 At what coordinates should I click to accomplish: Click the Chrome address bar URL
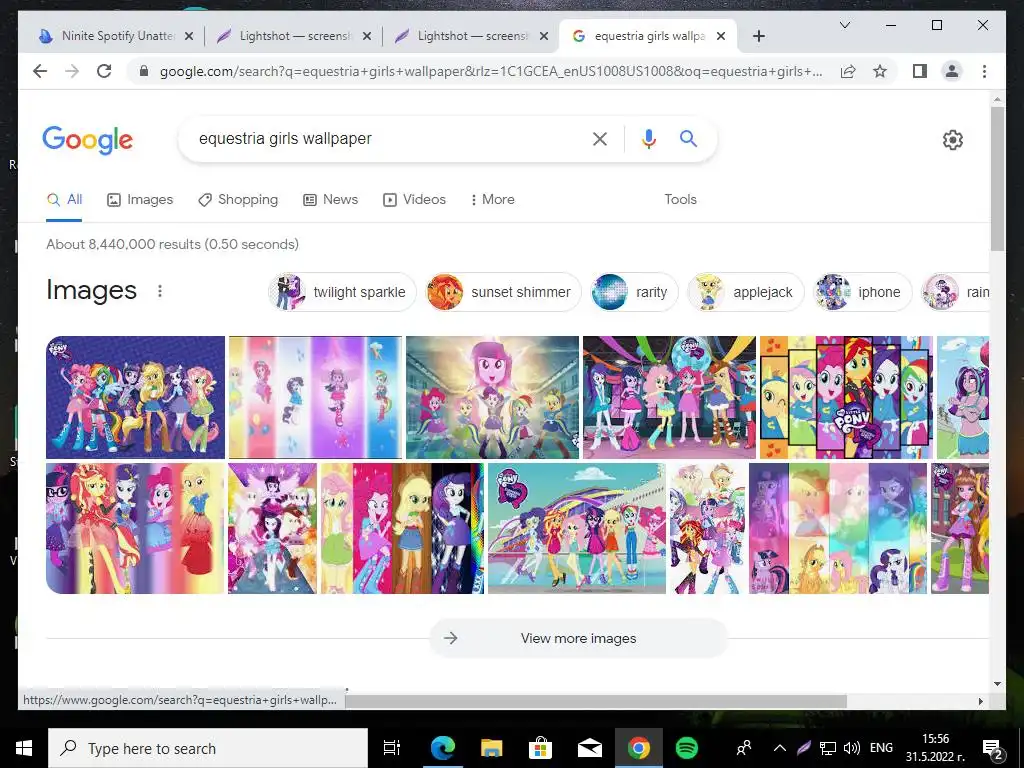click(x=490, y=71)
